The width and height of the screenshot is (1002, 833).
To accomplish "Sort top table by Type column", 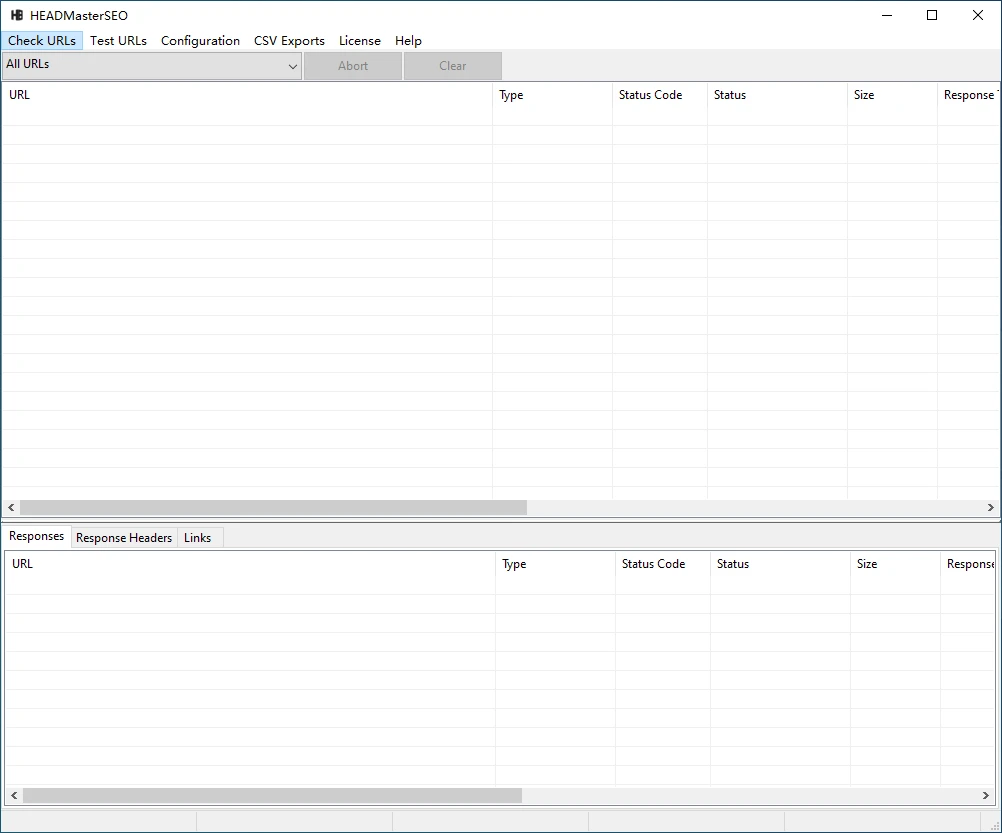I will [x=511, y=95].
